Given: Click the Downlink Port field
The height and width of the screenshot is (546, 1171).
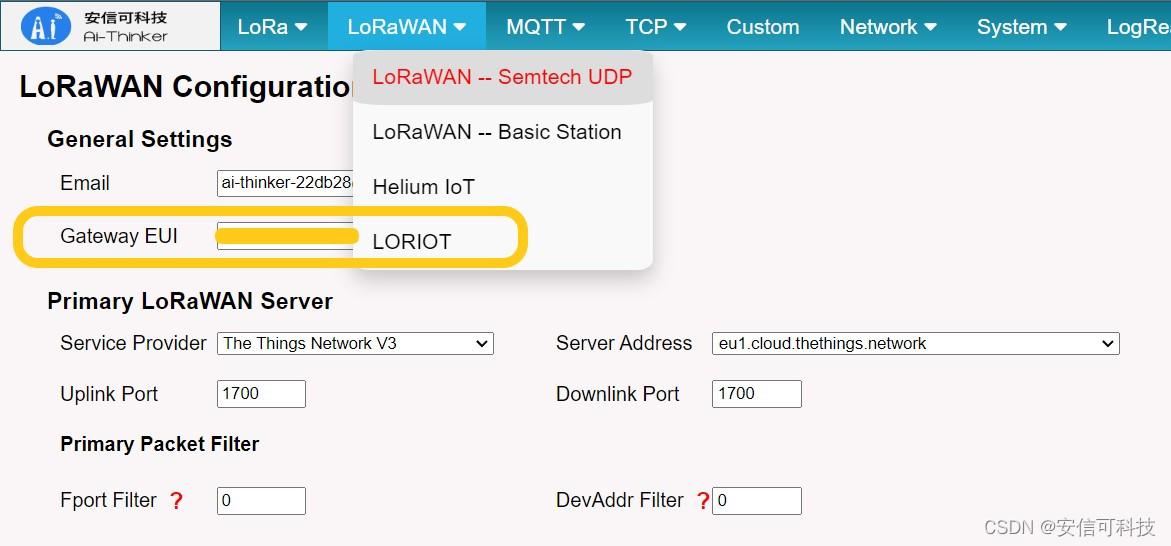Looking at the screenshot, I should pos(757,394).
